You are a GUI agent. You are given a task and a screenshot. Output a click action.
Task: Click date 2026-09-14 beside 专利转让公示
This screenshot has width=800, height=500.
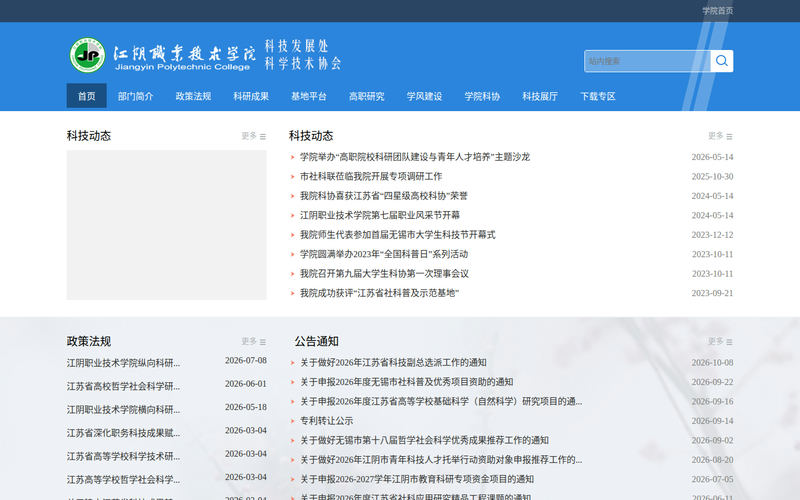[712, 421]
